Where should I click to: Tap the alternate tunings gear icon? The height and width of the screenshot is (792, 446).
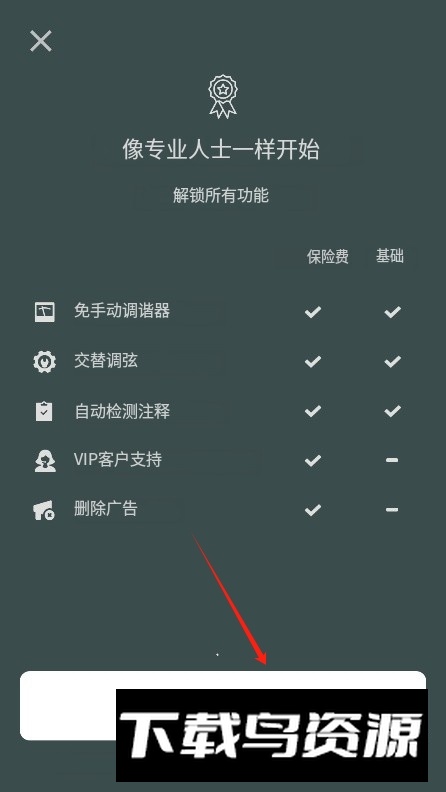pyautogui.click(x=44, y=361)
